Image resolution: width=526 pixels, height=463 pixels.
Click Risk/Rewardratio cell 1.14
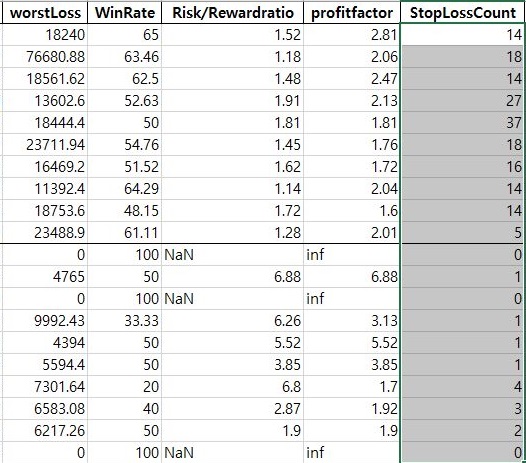(x=232, y=189)
